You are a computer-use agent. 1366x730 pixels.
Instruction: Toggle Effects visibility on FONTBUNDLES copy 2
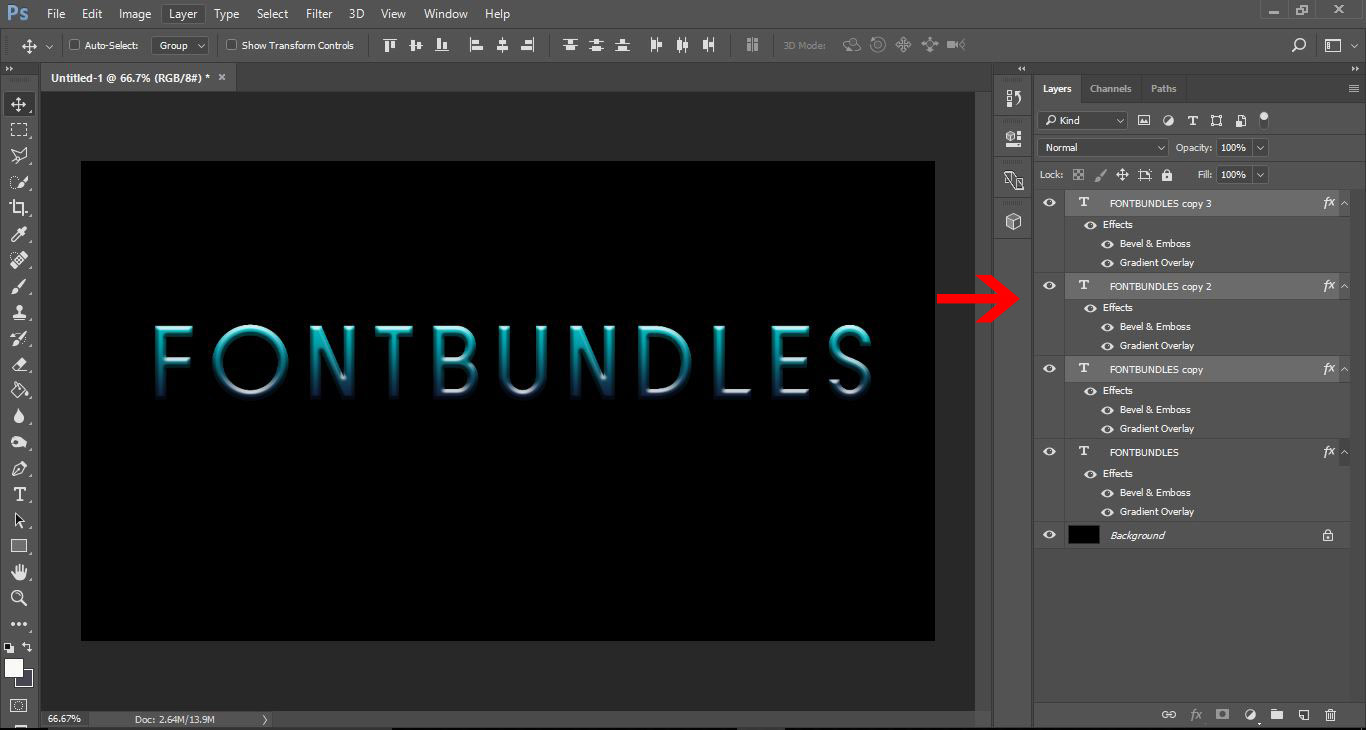1090,308
